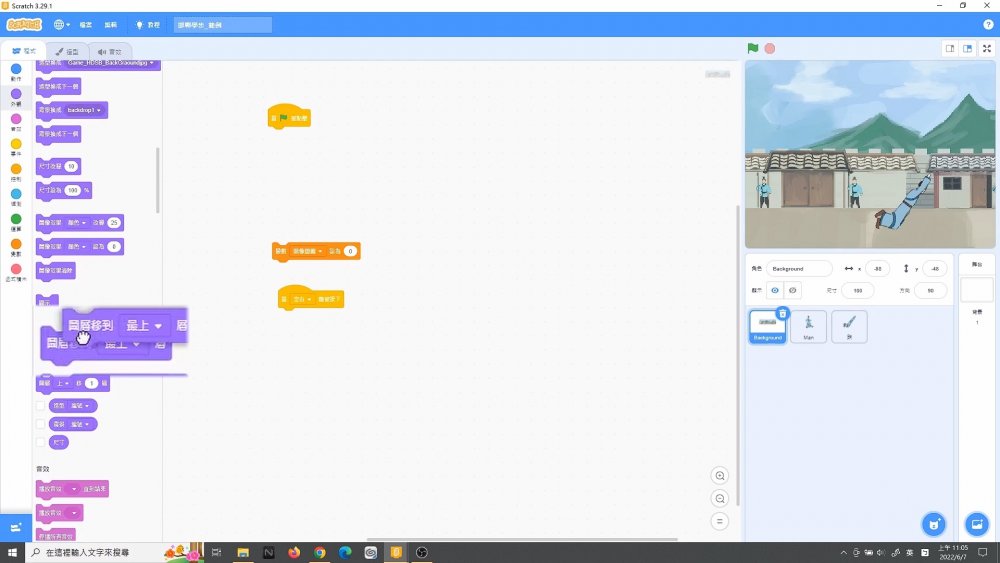Zoom out of the code workspace
This screenshot has height=563, width=1000.
point(720,498)
